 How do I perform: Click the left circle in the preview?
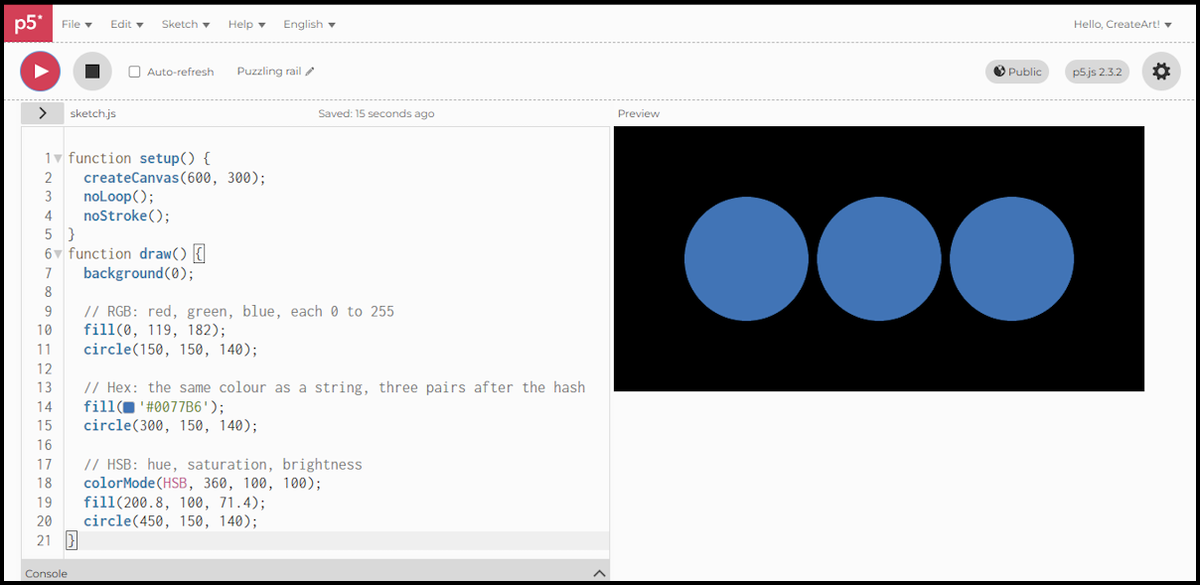746,259
